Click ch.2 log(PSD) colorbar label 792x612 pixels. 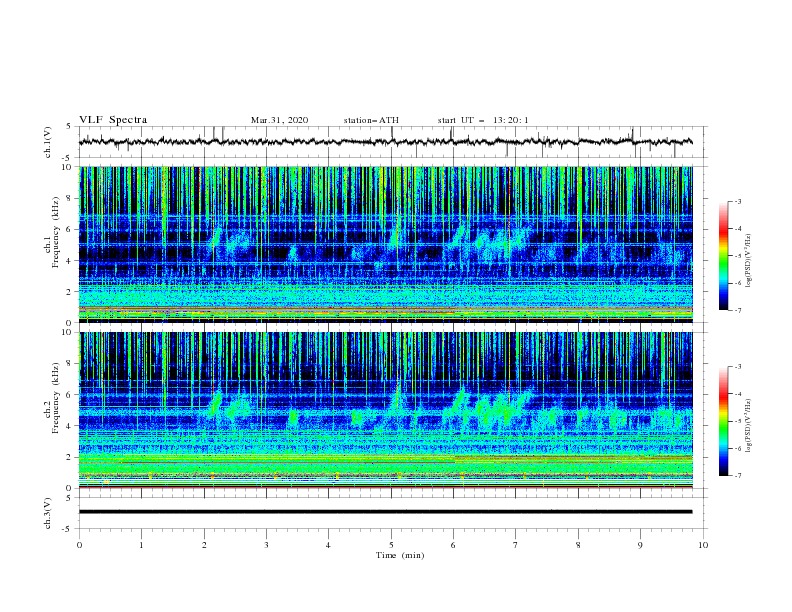749,426
